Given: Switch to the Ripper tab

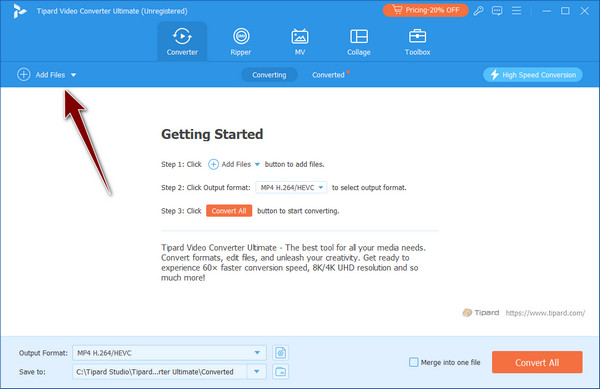Looking at the screenshot, I should pos(241,42).
